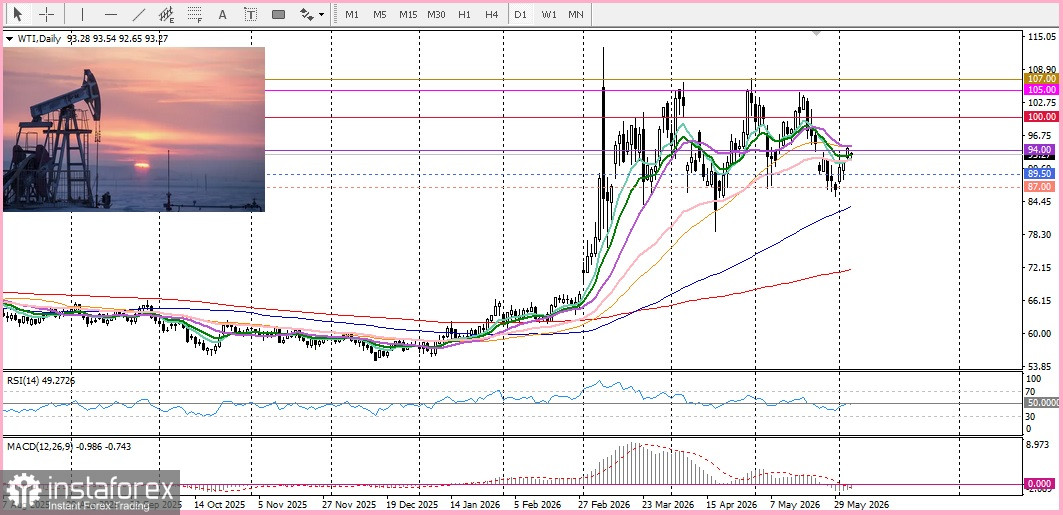The width and height of the screenshot is (1063, 515).
Task: Switch chart to H4 timeframe
Action: click(x=492, y=14)
